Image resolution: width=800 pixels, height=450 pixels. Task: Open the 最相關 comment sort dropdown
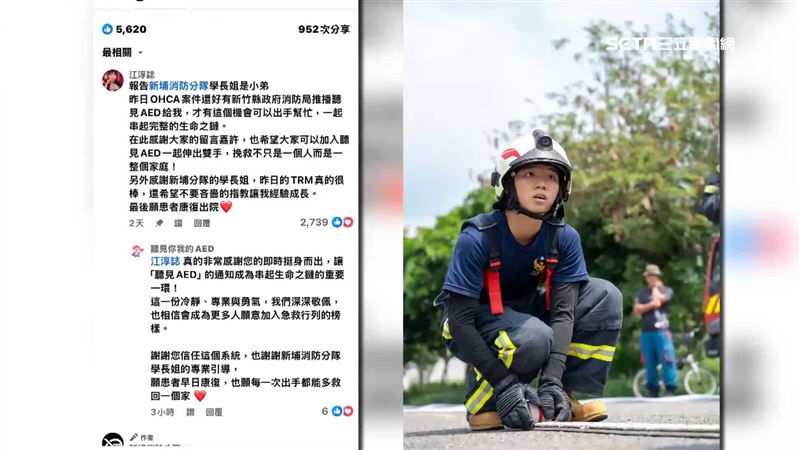pos(122,52)
